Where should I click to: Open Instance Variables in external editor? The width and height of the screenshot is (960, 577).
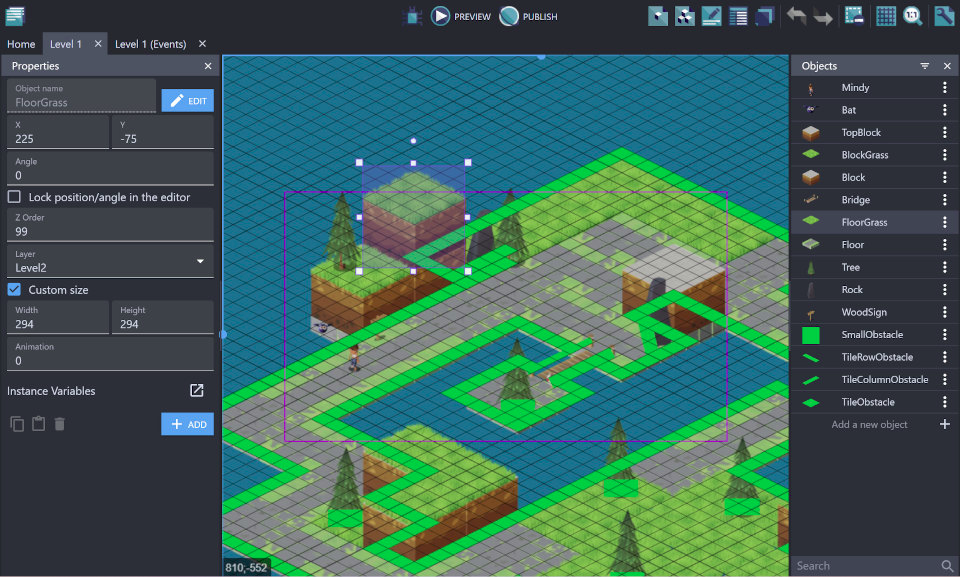pyautogui.click(x=197, y=391)
